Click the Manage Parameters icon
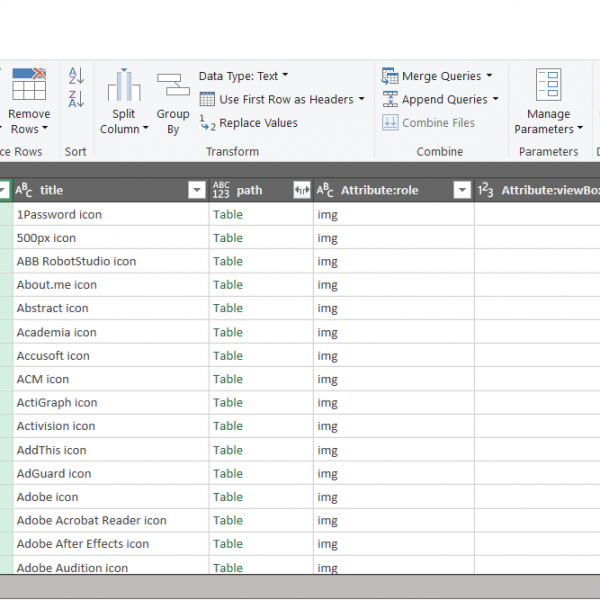The height and width of the screenshot is (600, 600). click(x=548, y=85)
